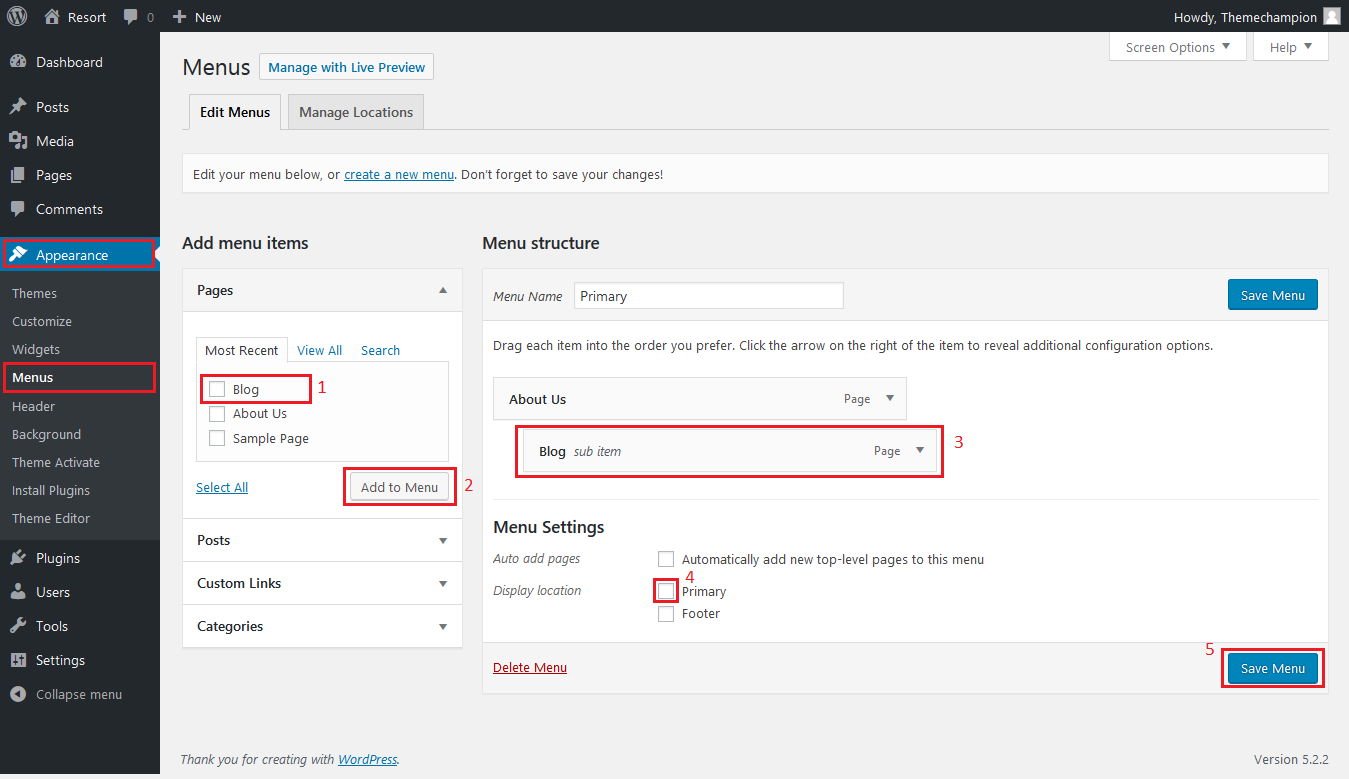1349x779 pixels.
Task: Check the Blog page checkbox
Action: (217, 389)
